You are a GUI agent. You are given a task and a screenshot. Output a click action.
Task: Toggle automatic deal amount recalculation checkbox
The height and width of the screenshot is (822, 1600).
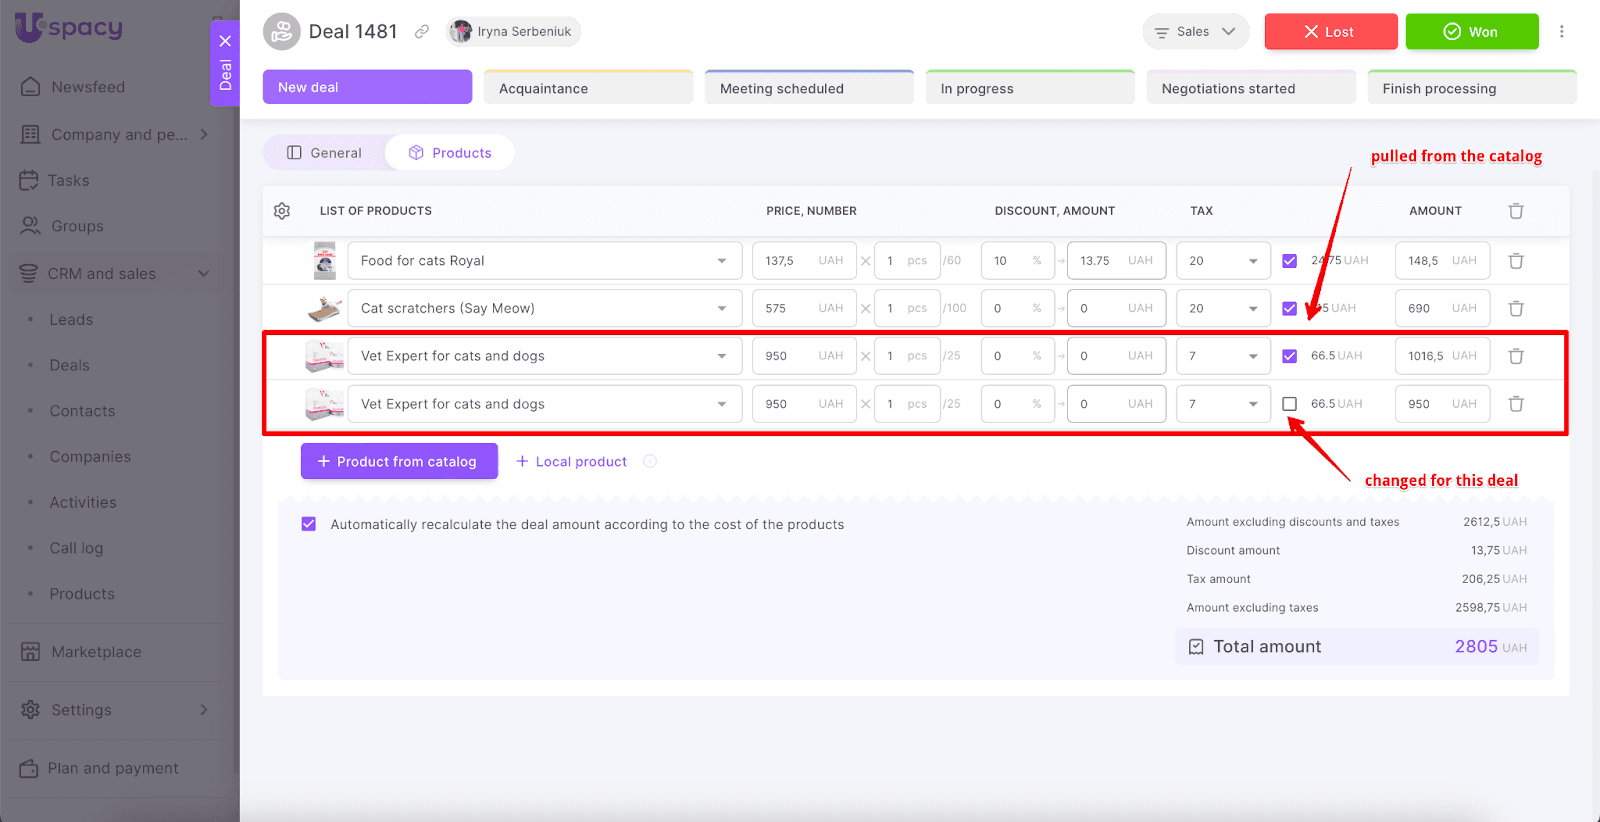coord(309,524)
